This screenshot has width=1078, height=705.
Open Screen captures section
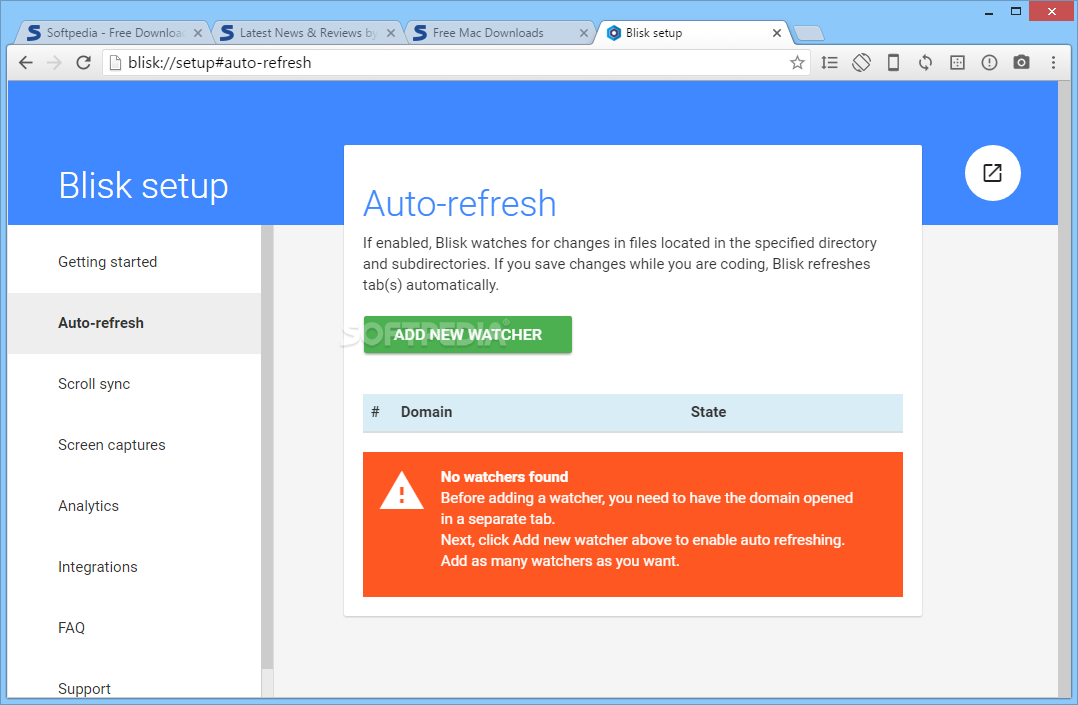(135, 445)
